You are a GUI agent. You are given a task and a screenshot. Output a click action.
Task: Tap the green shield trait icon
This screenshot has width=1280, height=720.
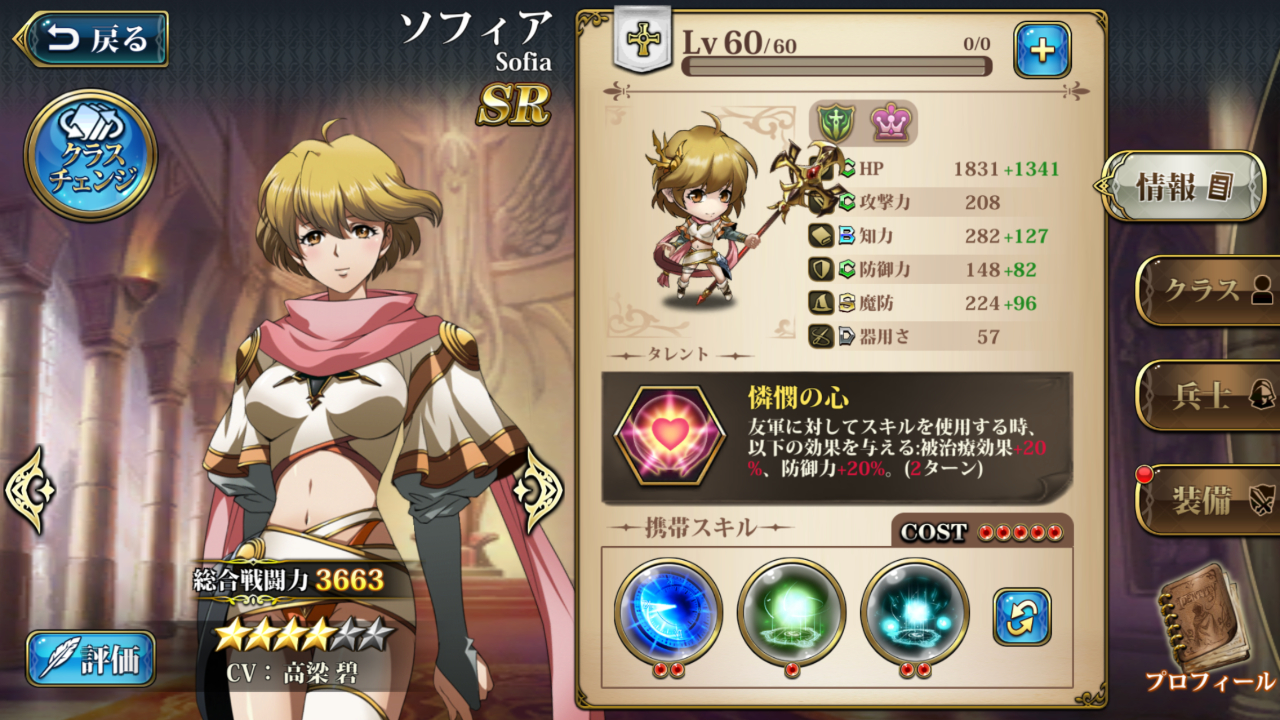[x=837, y=123]
